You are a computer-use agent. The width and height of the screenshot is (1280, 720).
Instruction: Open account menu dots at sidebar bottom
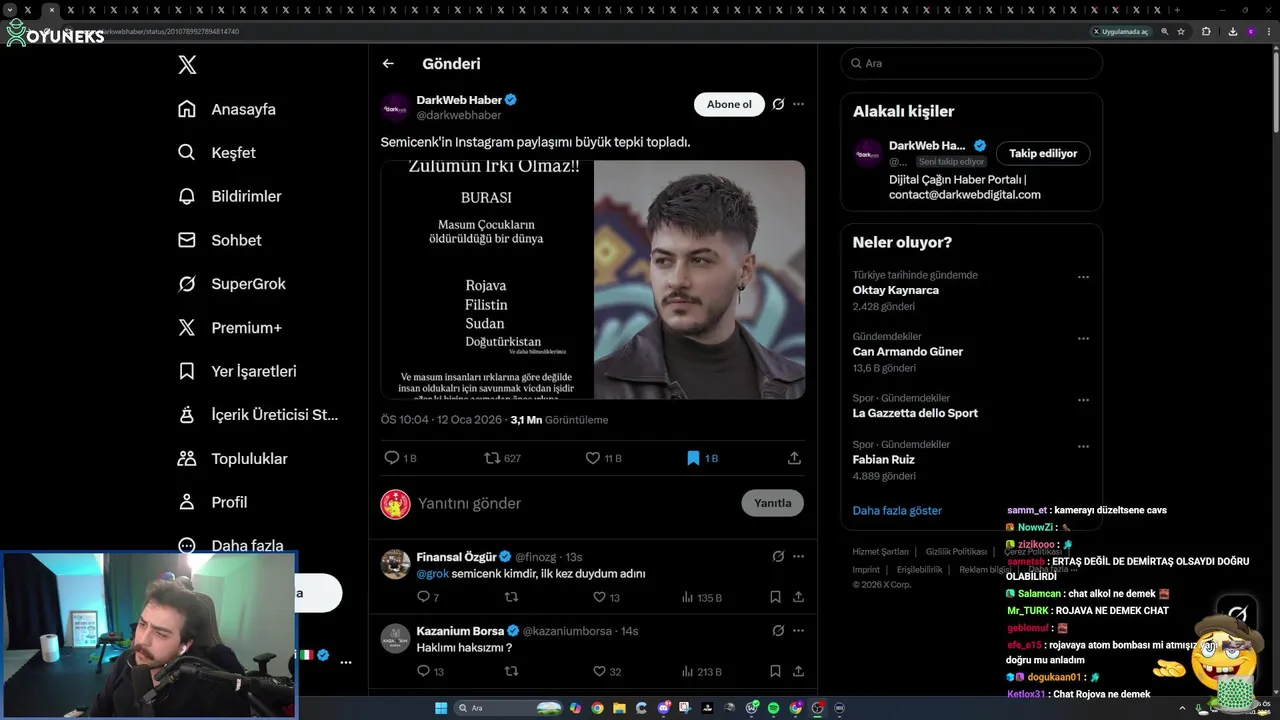346,663
